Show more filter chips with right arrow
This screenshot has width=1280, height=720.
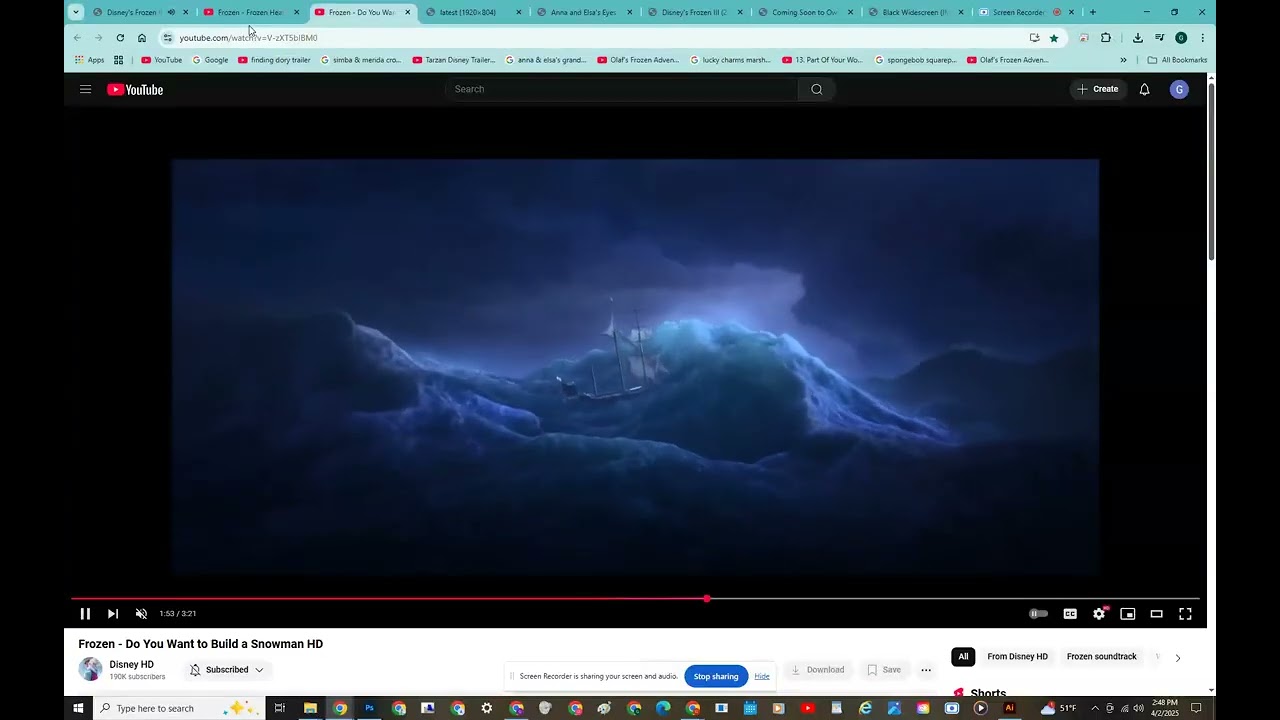[x=1177, y=658]
